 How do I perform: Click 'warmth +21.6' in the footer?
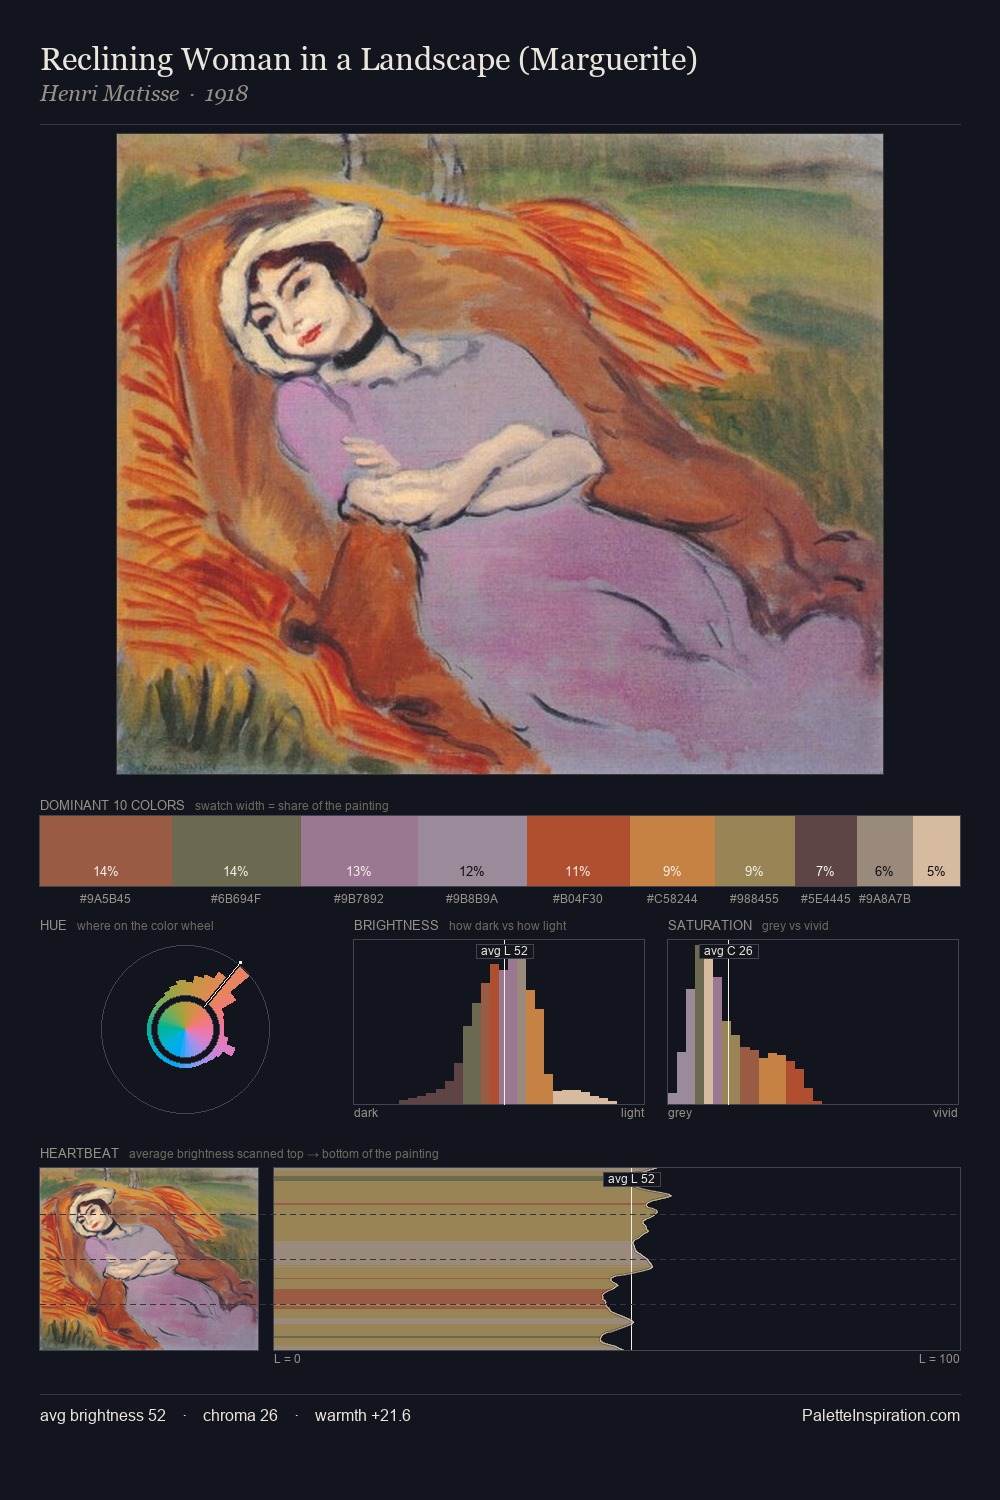point(363,1415)
